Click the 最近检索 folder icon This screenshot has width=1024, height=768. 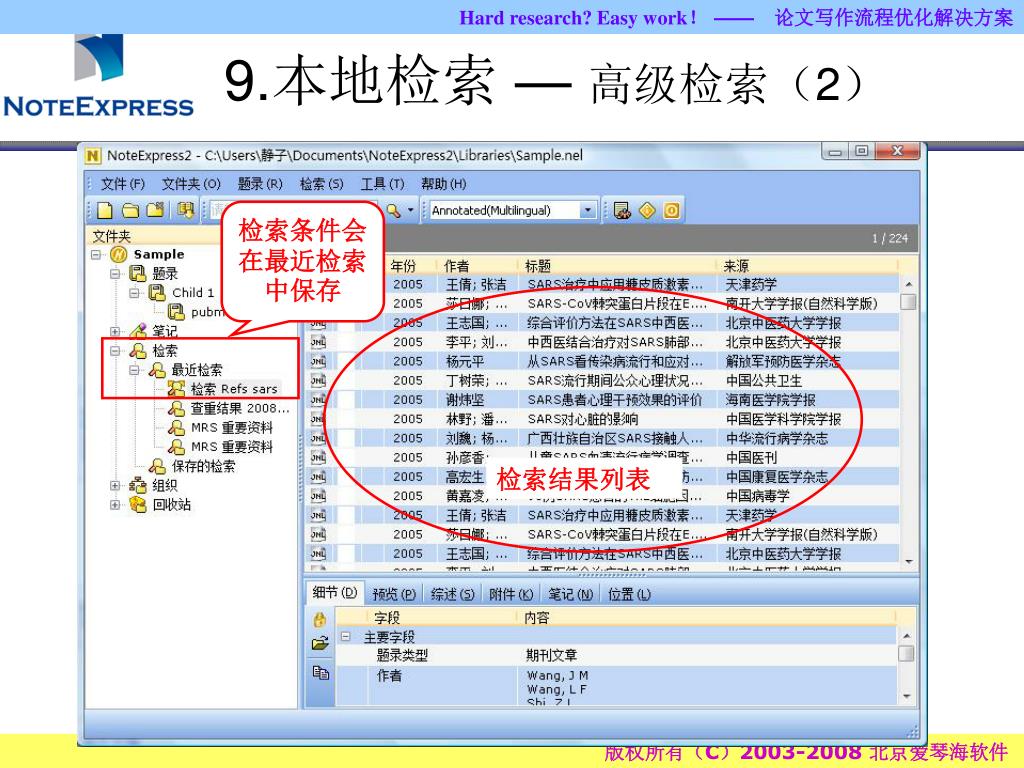[157, 370]
